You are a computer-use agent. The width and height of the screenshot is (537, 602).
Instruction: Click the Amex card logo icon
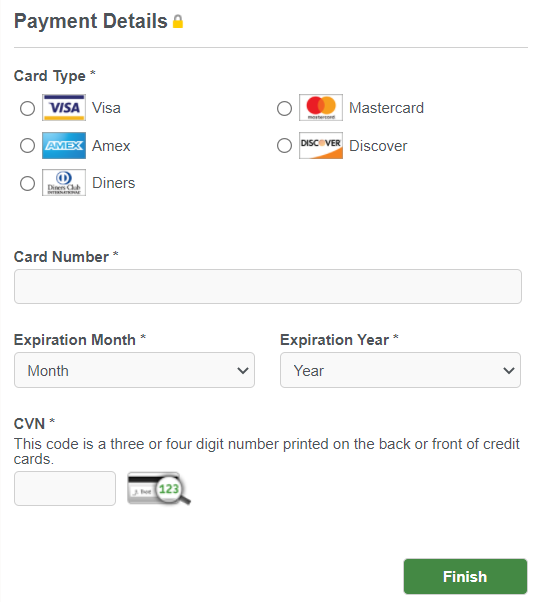pyautogui.click(x=64, y=146)
